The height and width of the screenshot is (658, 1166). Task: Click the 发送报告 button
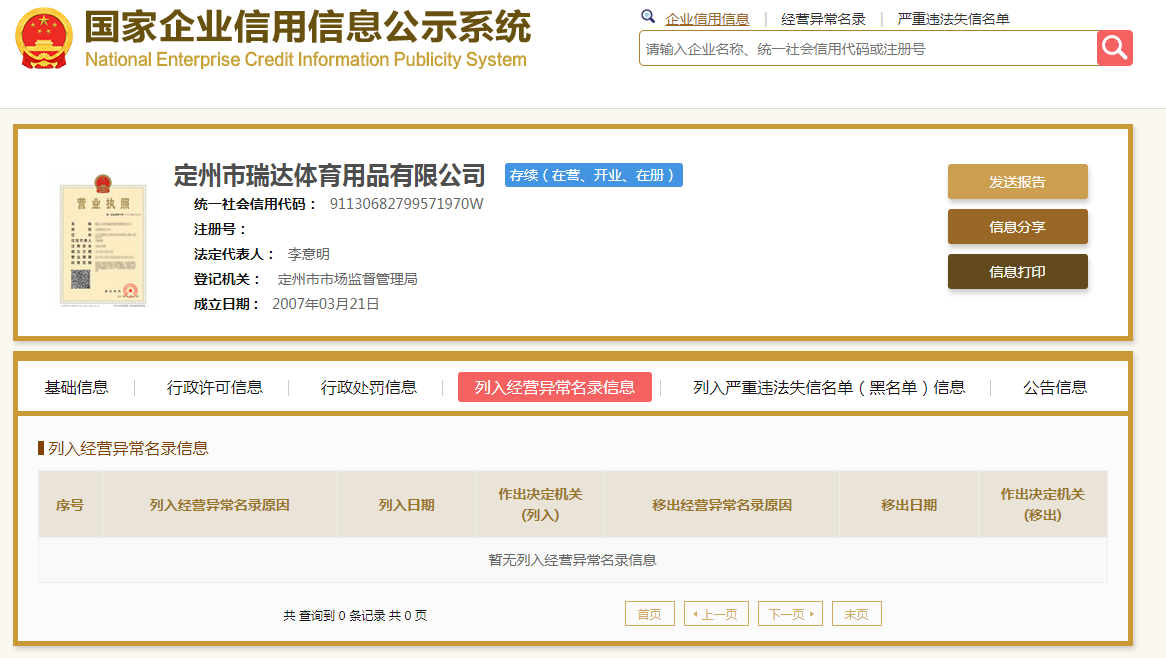[x=1017, y=181]
